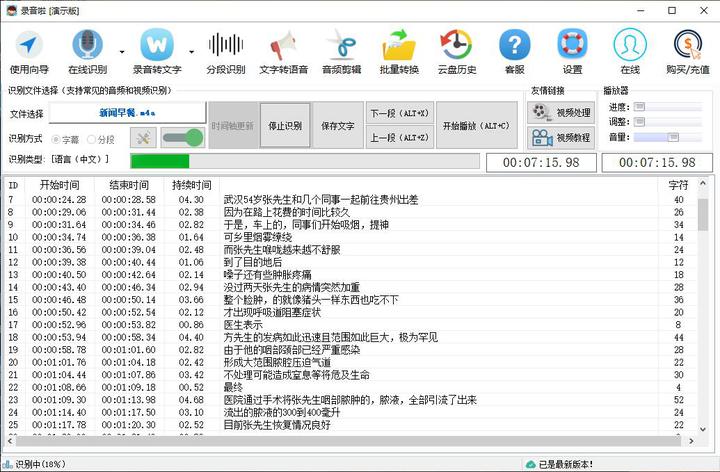720x472 pixels.
Task: Click the app logo in title bar
Action: pyautogui.click(x=11, y=10)
